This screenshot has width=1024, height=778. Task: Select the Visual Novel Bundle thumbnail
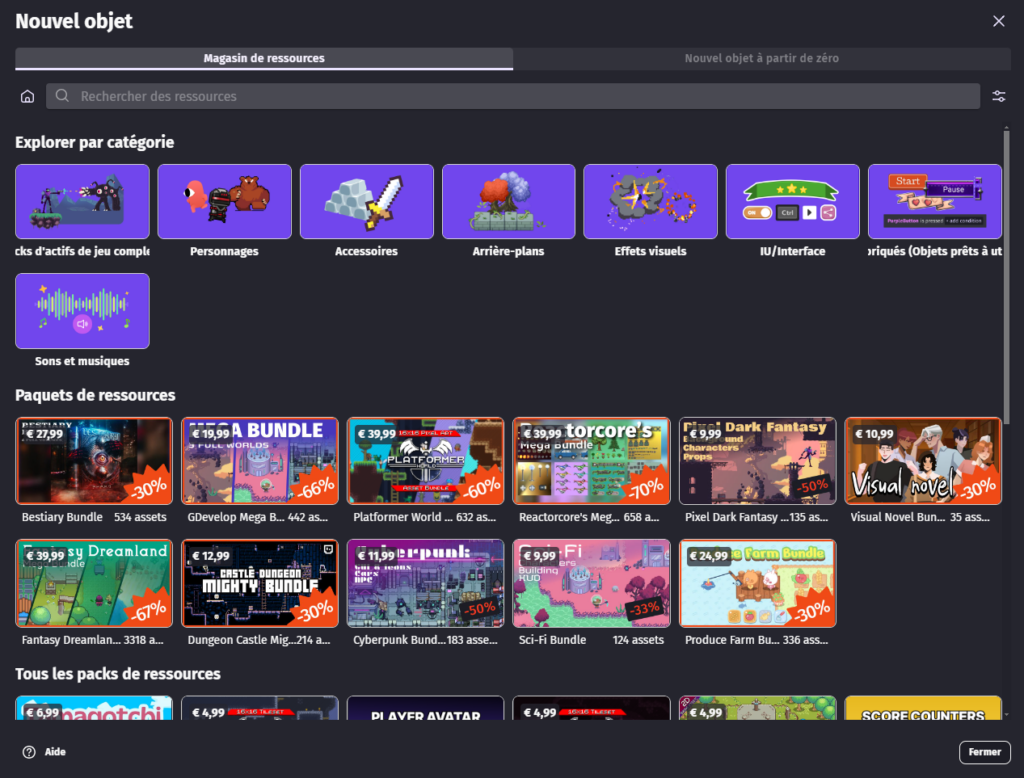(922, 461)
